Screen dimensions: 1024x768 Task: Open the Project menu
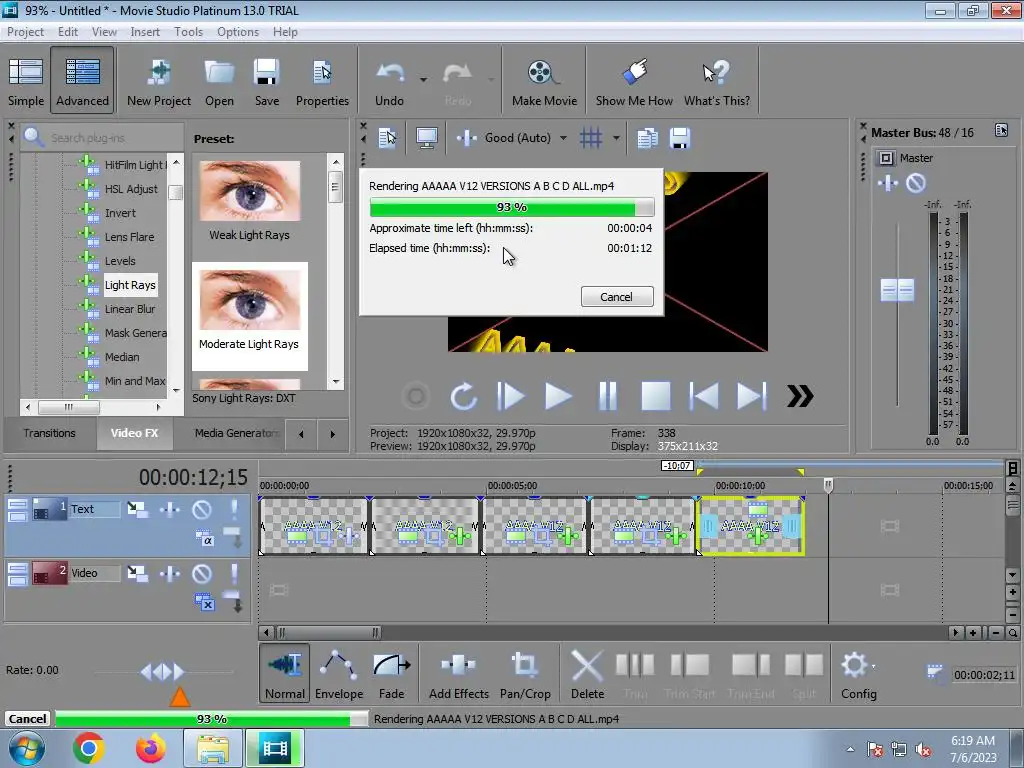[x=25, y=32]
